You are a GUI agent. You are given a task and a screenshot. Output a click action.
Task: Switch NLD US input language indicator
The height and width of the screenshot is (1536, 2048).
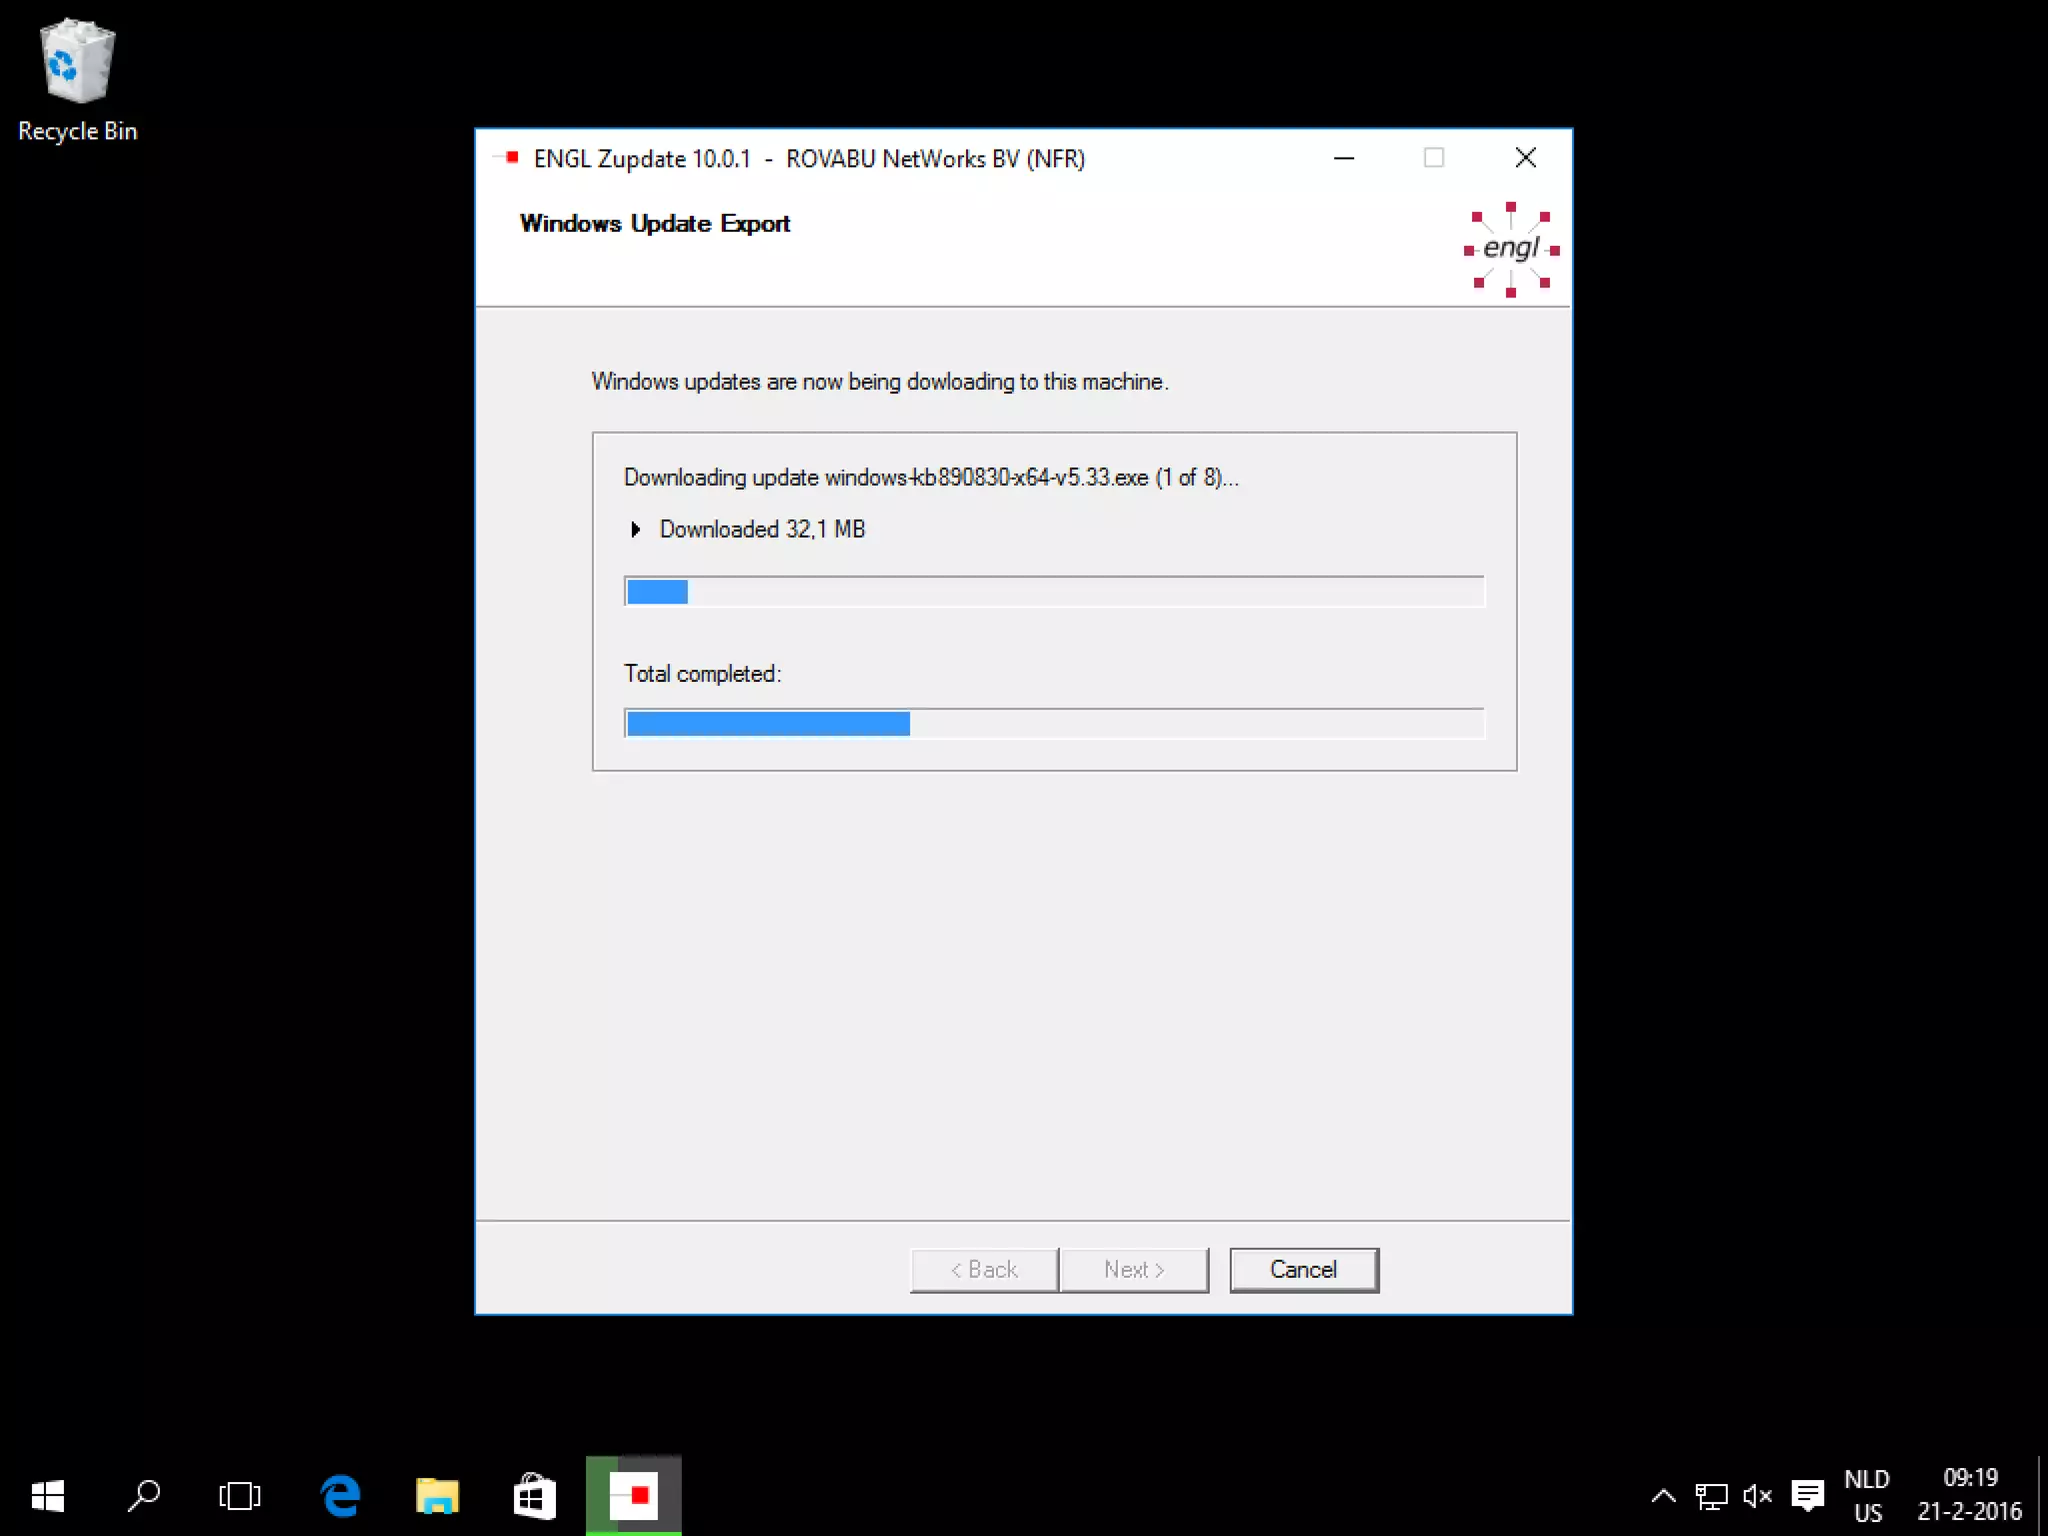coord(1867,1496)
